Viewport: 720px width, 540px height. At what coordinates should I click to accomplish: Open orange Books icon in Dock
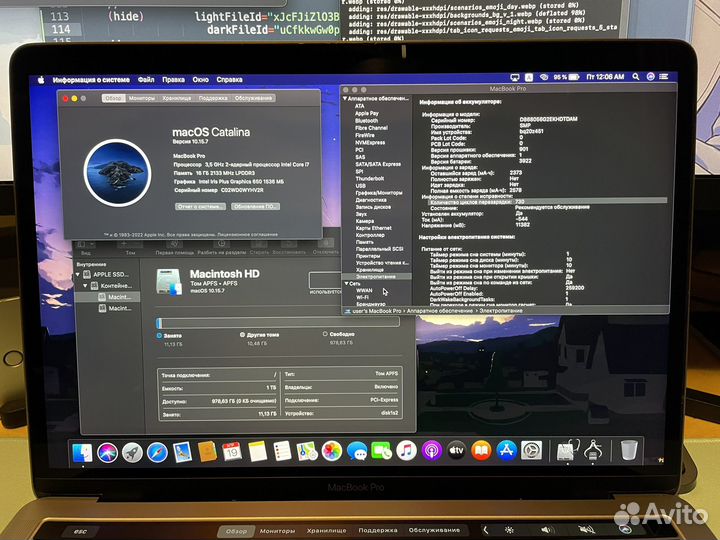coord(481,451)
